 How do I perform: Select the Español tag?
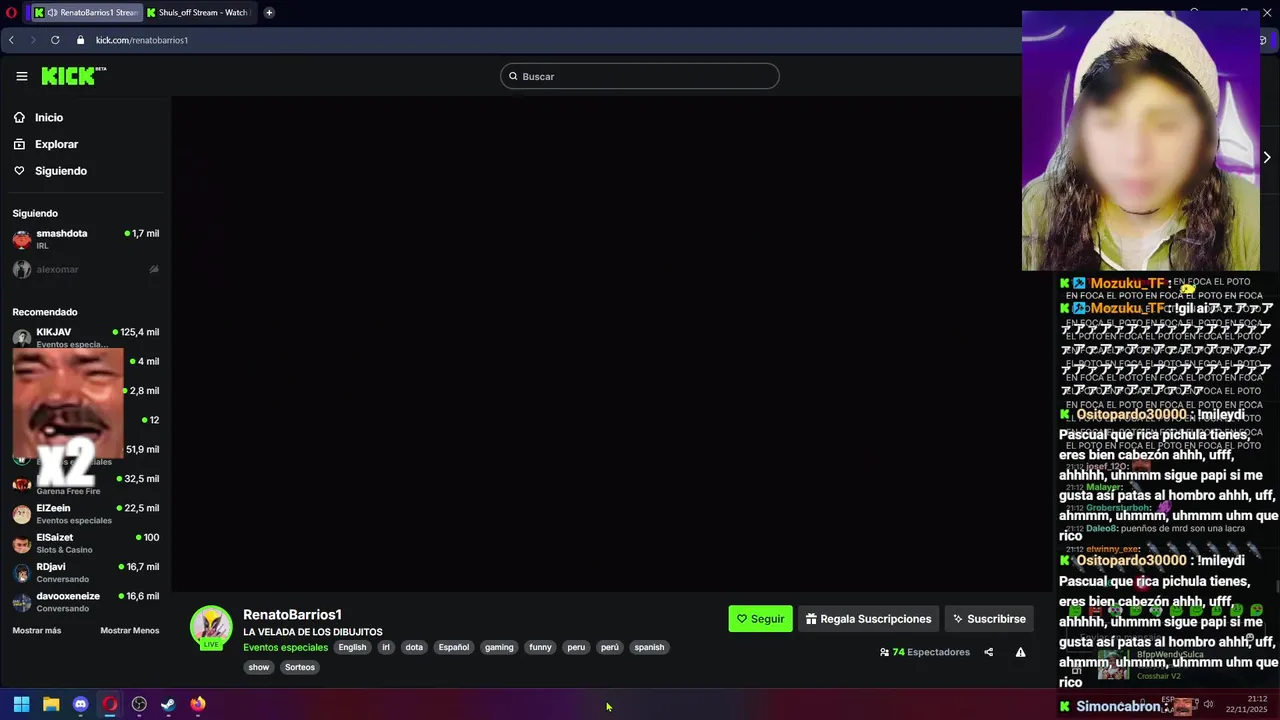453,647
